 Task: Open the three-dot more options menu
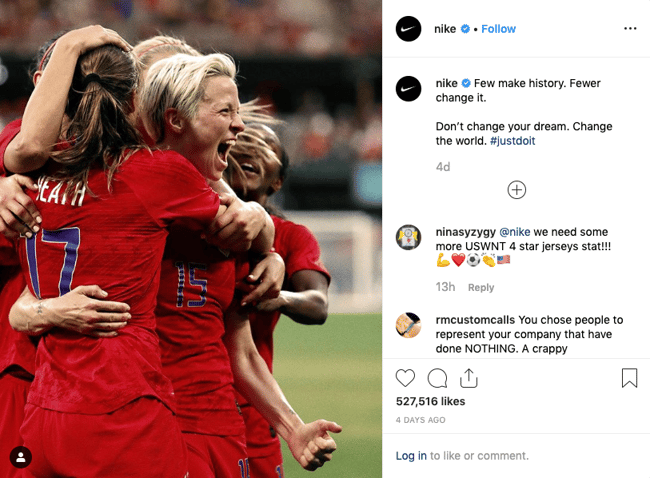point(630,29)
